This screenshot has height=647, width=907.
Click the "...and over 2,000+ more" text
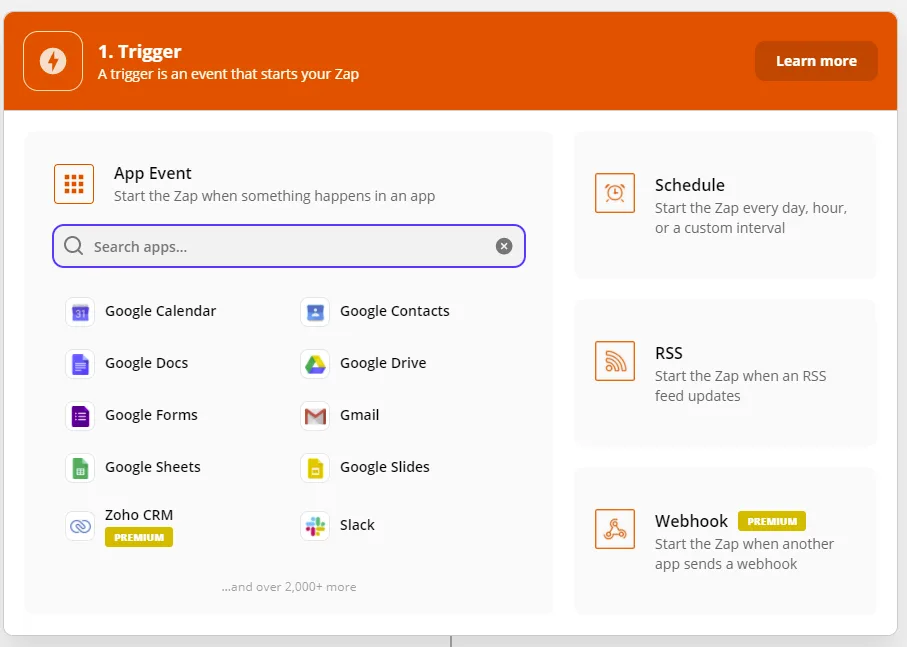[289, 587]
